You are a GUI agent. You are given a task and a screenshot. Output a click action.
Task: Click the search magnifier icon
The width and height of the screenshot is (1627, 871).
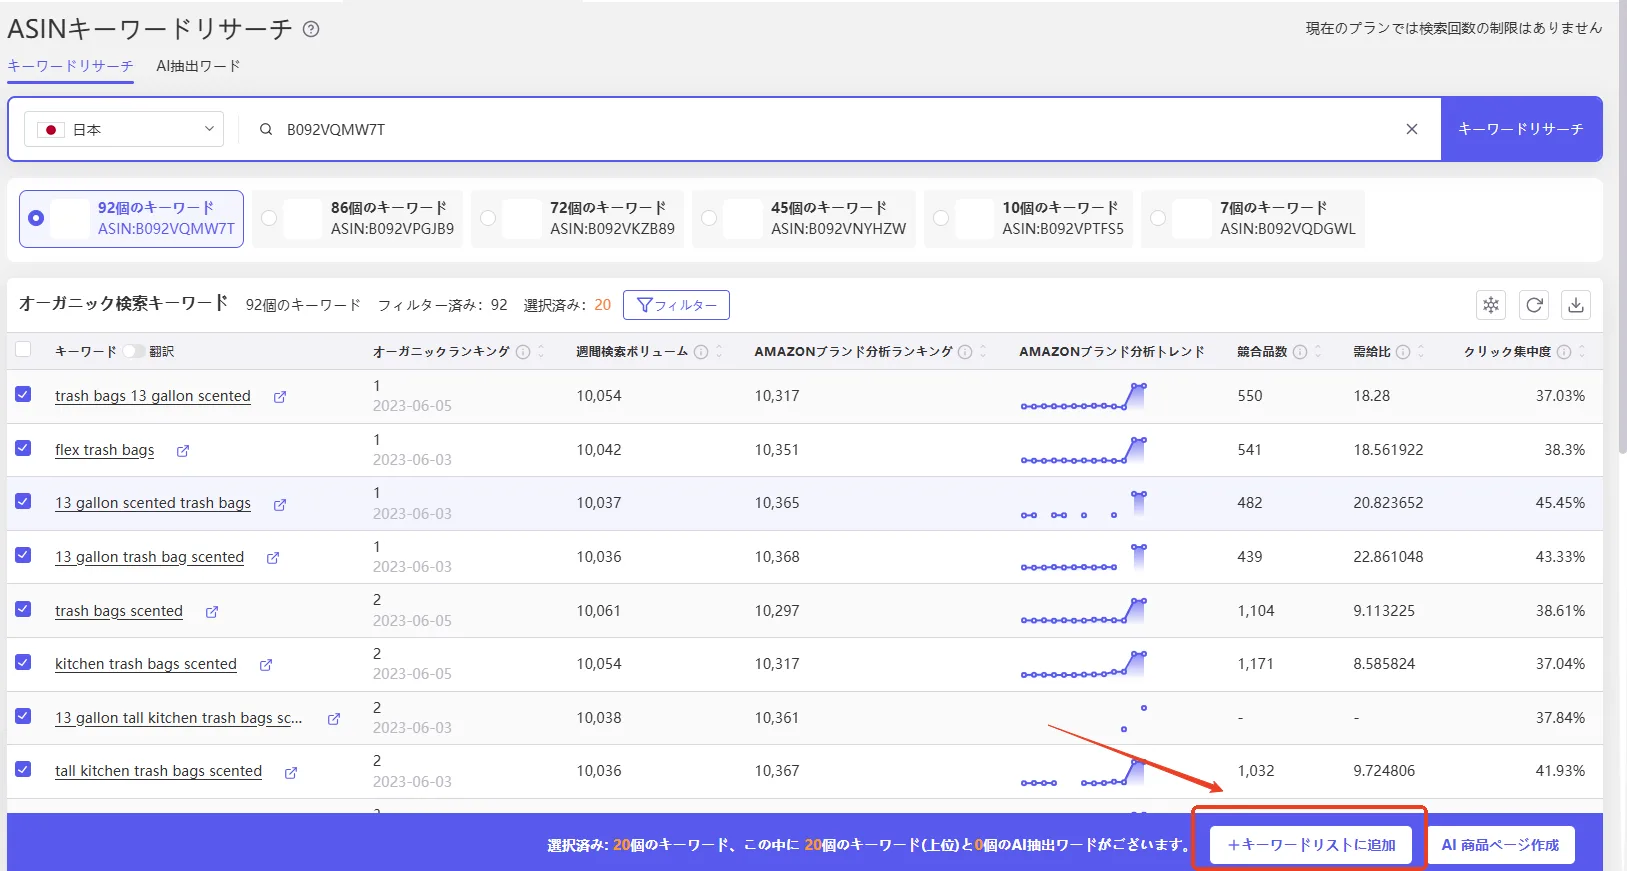[266, 129]
